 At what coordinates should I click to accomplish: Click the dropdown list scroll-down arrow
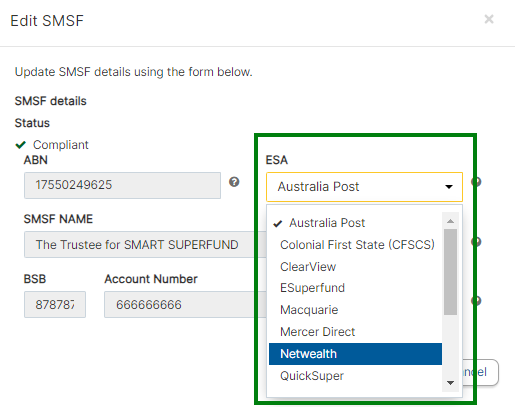pos(450,383)
